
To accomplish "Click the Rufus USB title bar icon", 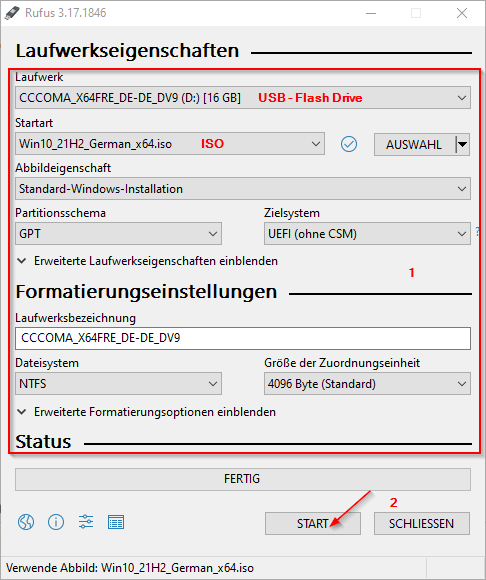I will point(12,13).
